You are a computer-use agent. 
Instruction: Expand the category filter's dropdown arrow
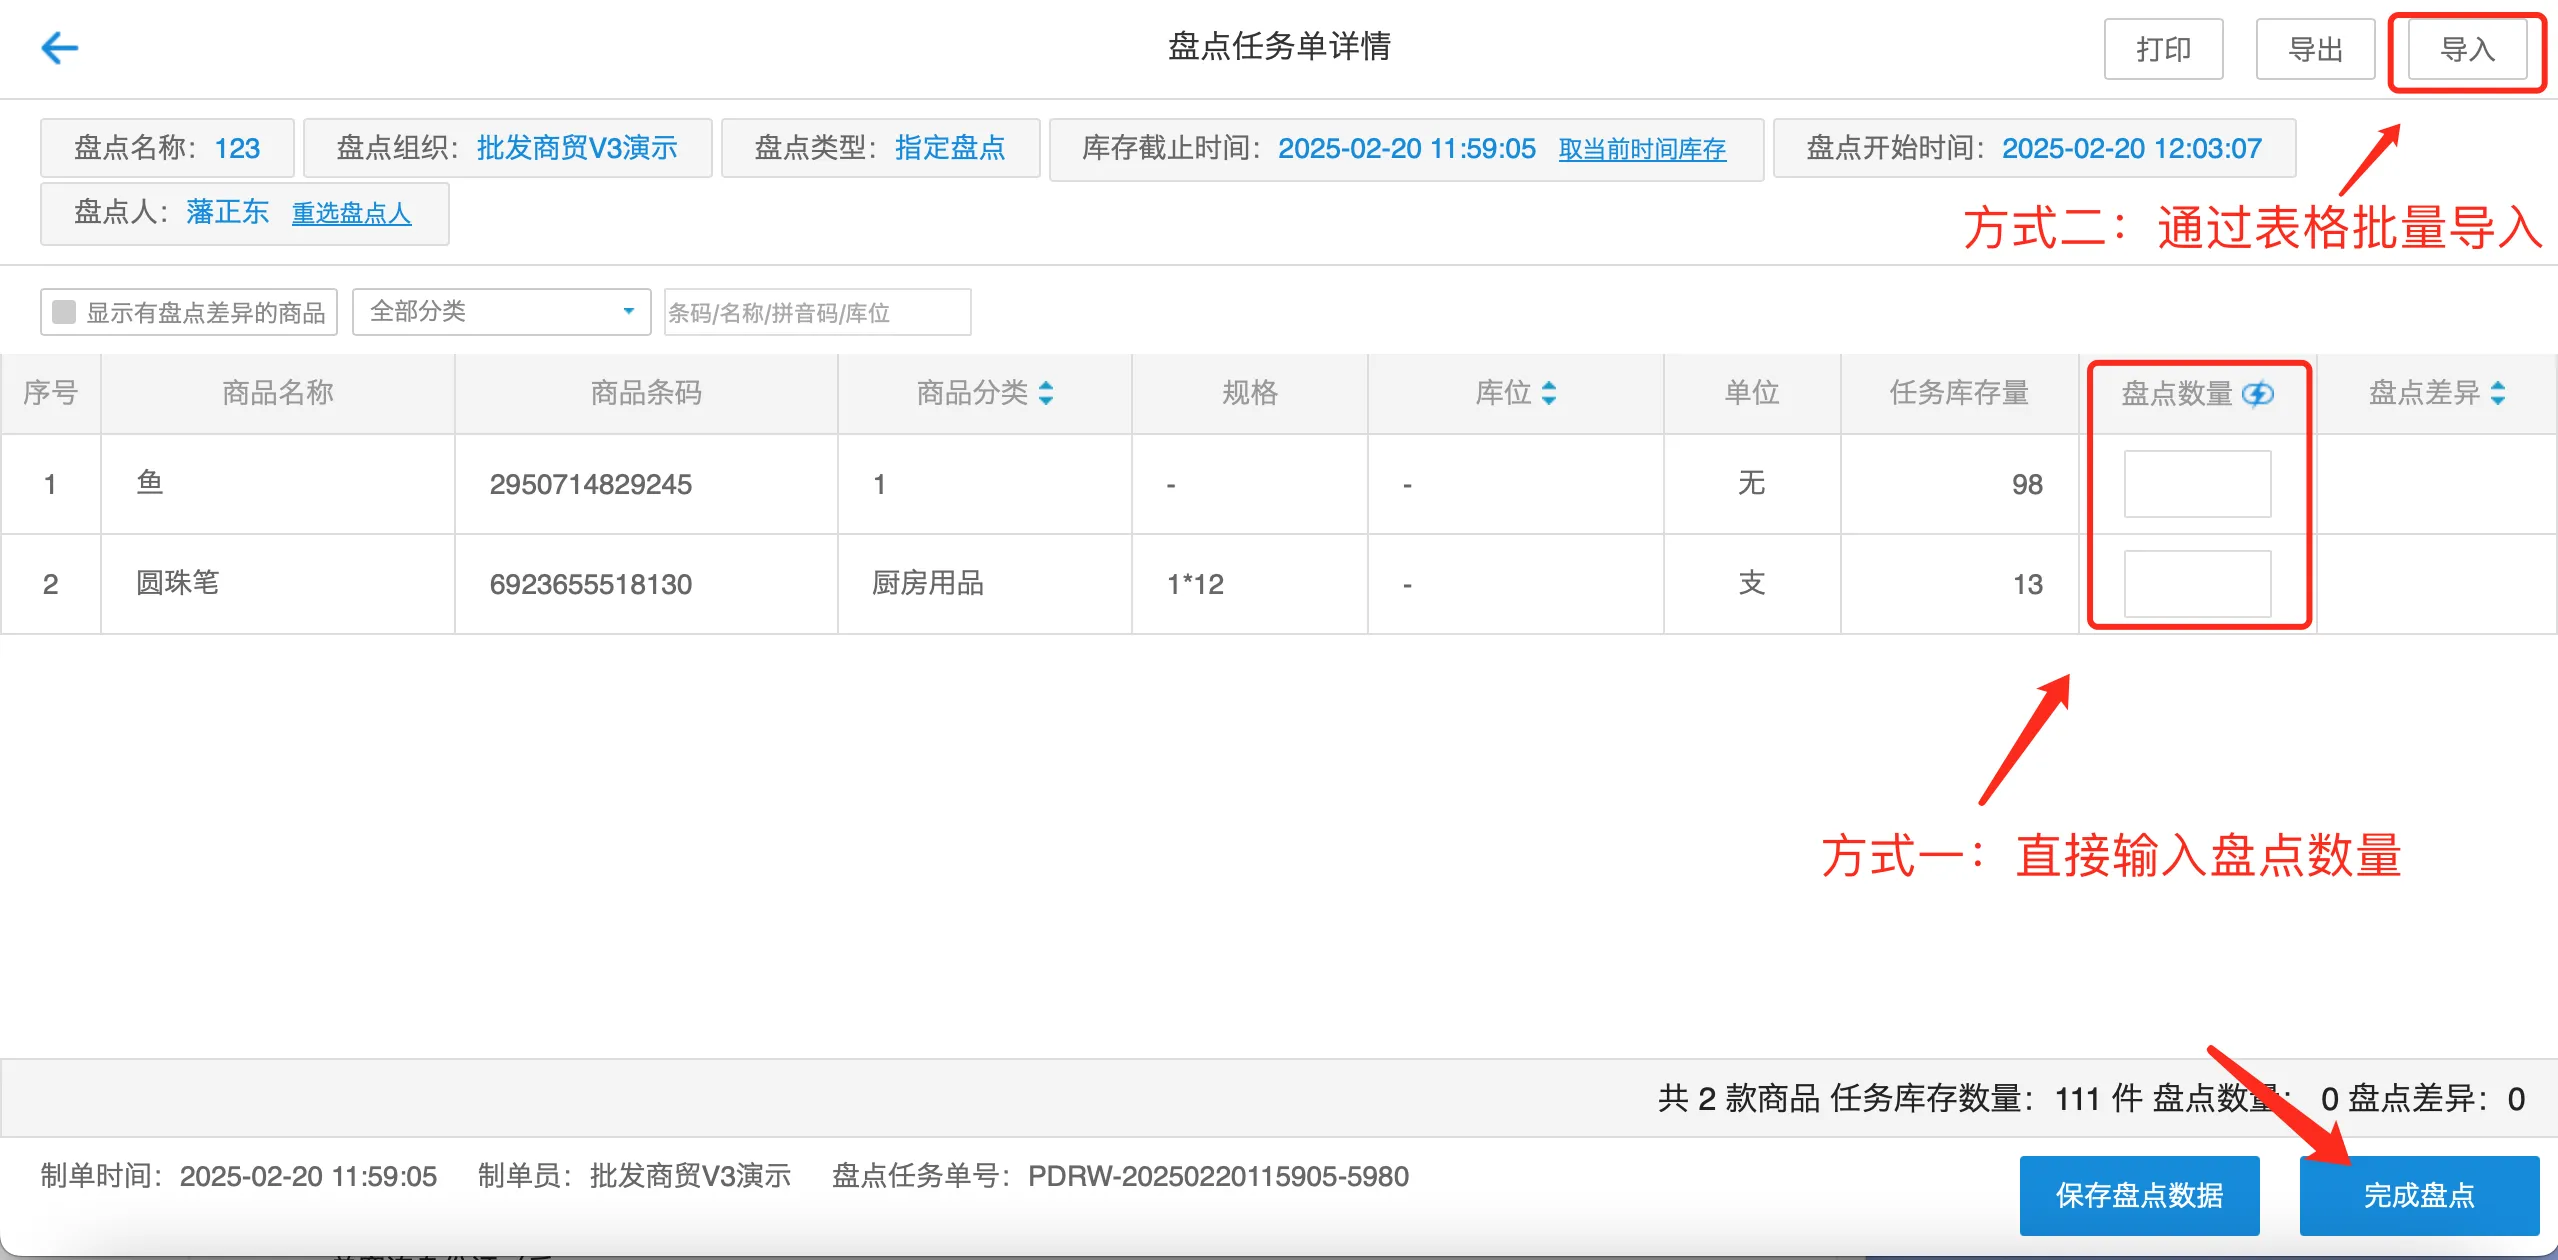628,311
